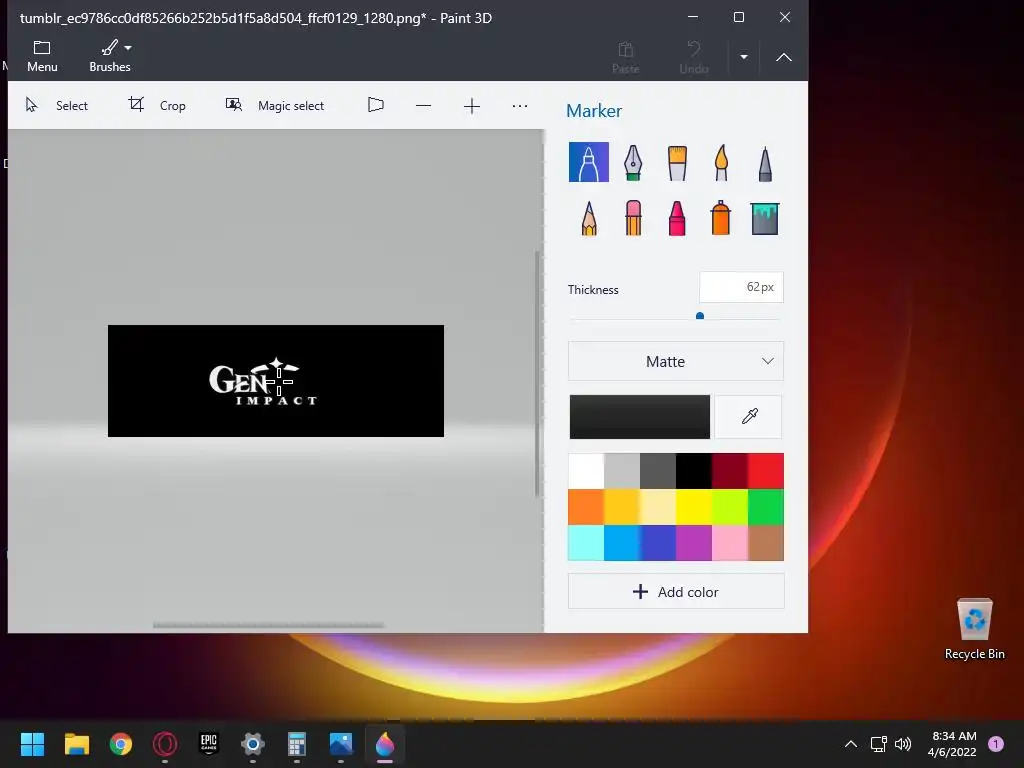Viewport: 1024px width, 768px height.
Task: Open the Recycle Bin desktop icon
Action: click(x=974, y=628)
